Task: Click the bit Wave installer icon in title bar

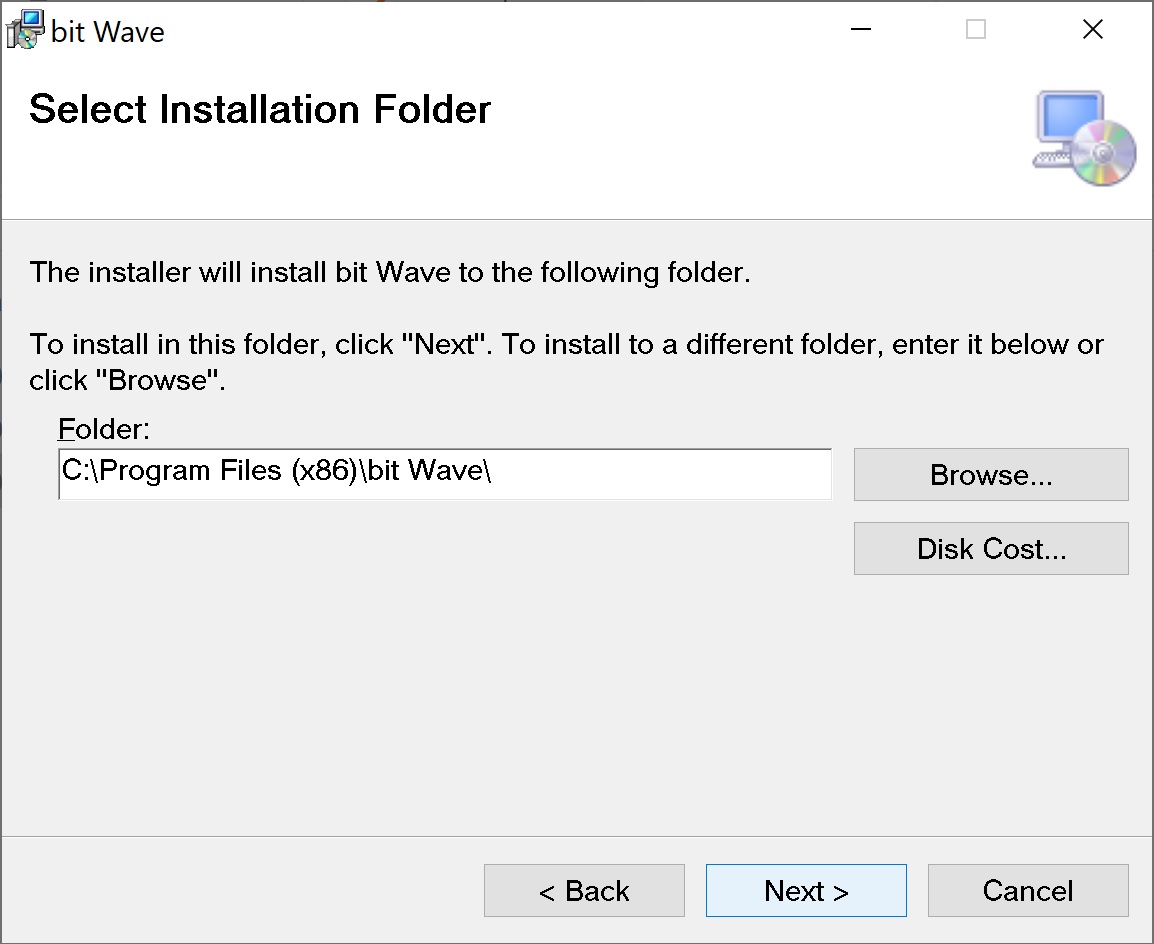Action: point(25,30)
